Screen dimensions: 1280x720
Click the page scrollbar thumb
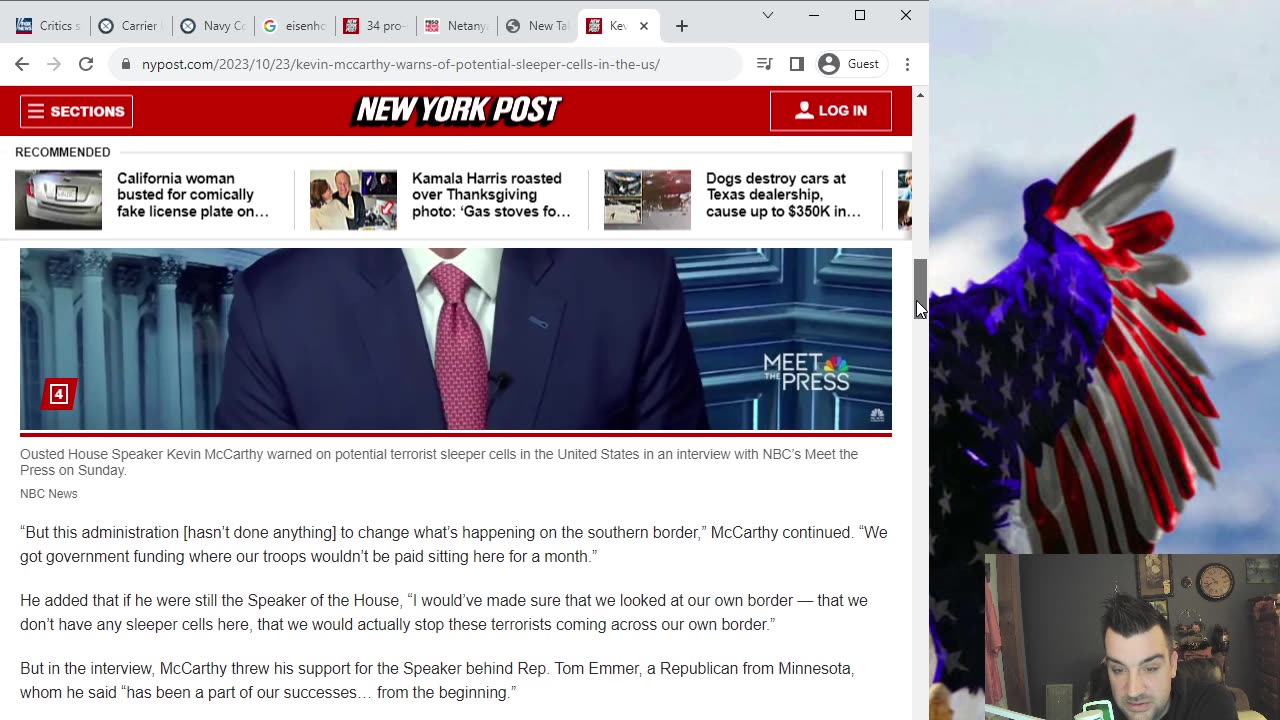point(921,288)
